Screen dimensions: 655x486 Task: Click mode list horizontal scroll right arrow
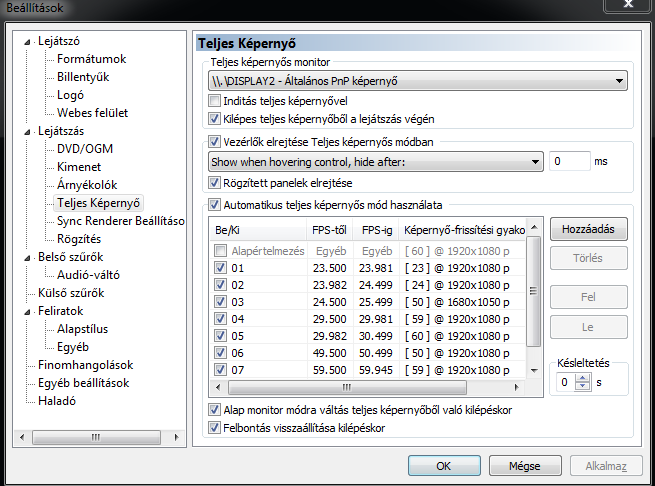pos(516,387)
